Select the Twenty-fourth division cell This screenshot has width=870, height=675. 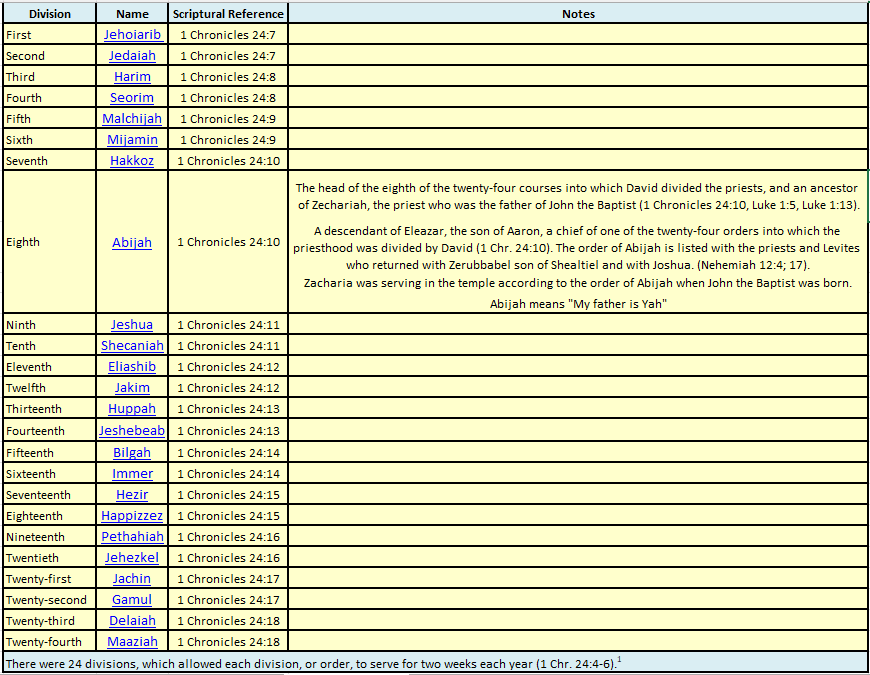point(49,642)
